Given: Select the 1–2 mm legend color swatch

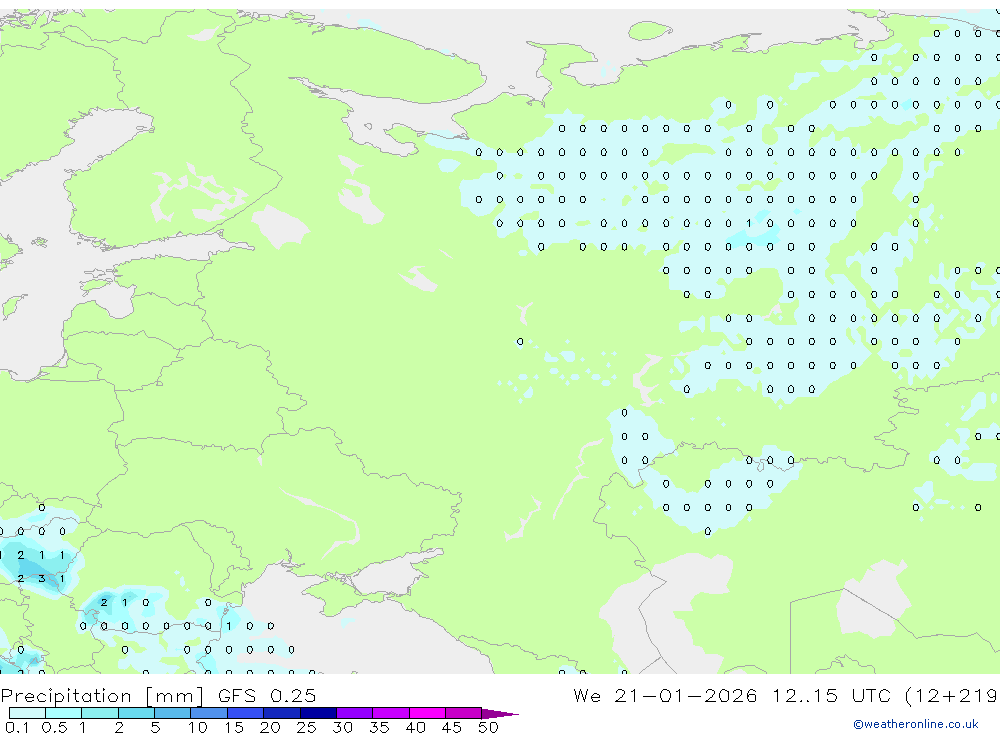Looking at the screenshot, I should tap(100, 713).
